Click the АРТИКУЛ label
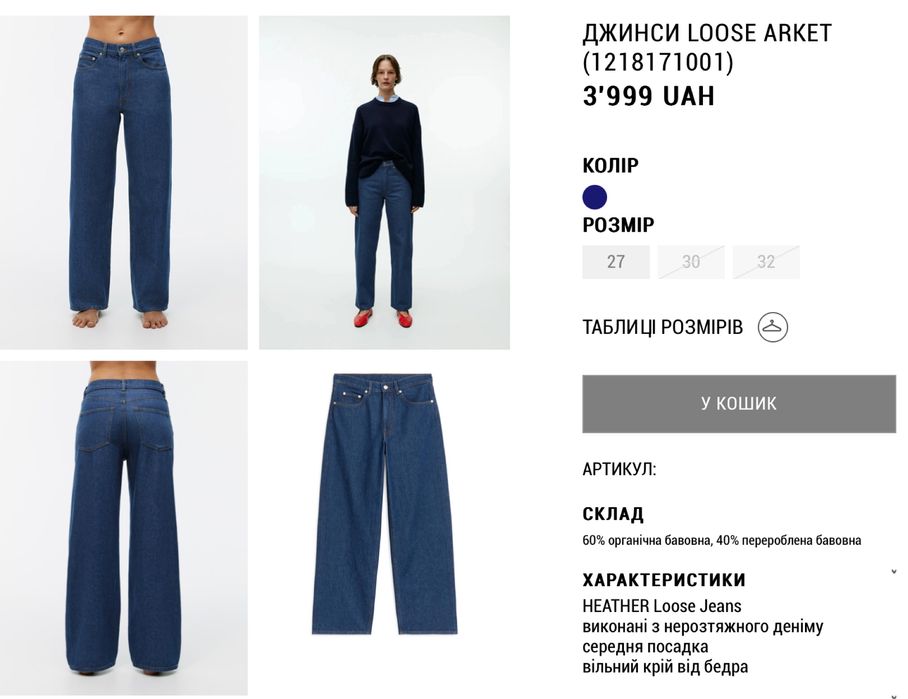 (619, 469)
